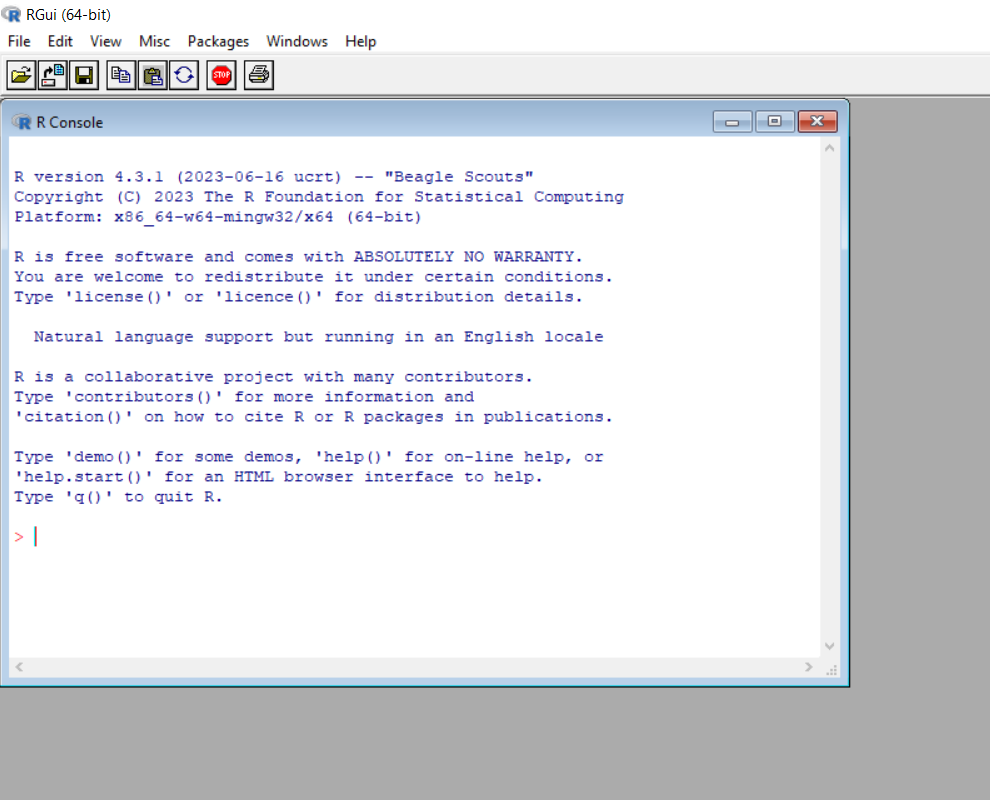Click the resize grip of R Console

click(x=832, y=669)
